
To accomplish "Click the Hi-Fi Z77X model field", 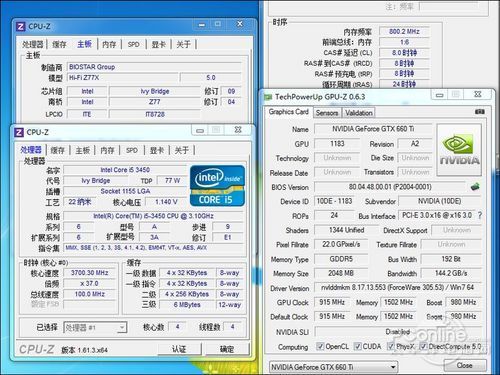I will point(123,78).
